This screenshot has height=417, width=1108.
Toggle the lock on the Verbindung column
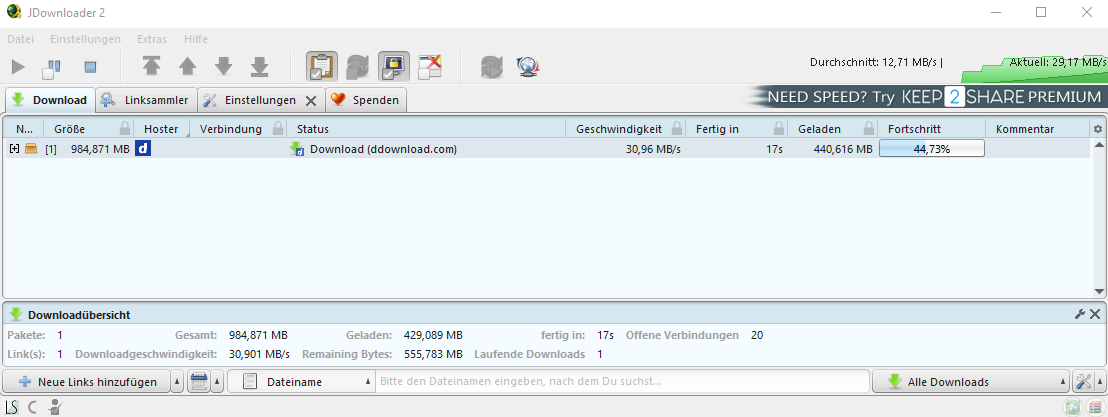[278, 129]
